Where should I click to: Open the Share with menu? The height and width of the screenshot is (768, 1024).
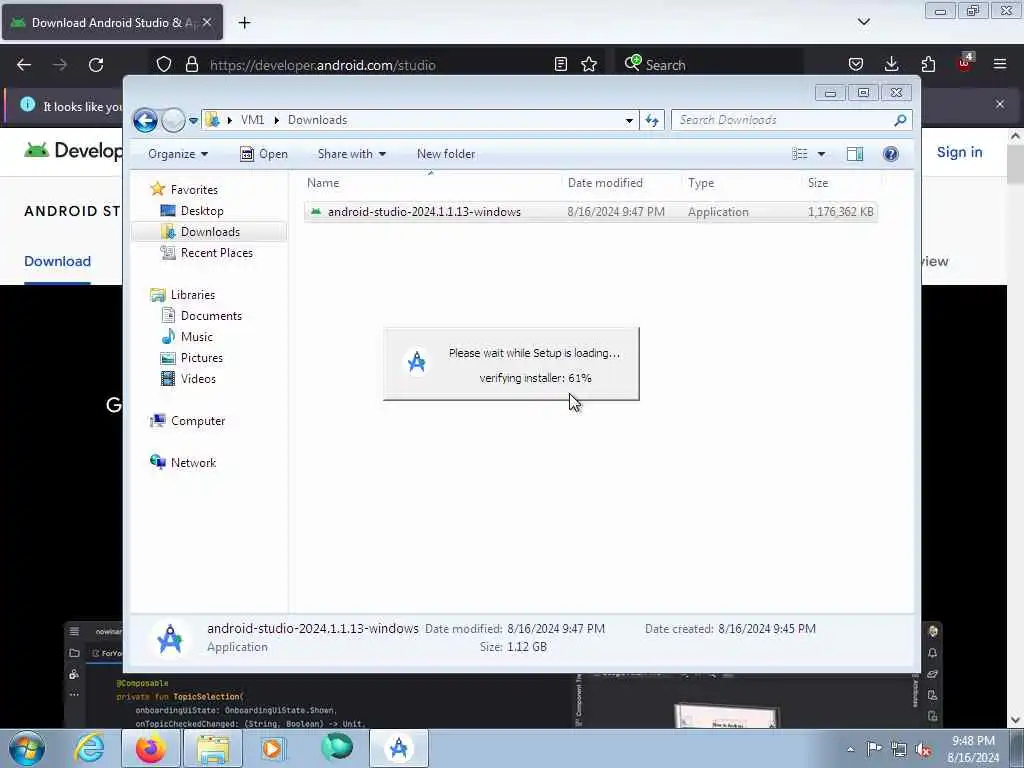coord(351,154)
